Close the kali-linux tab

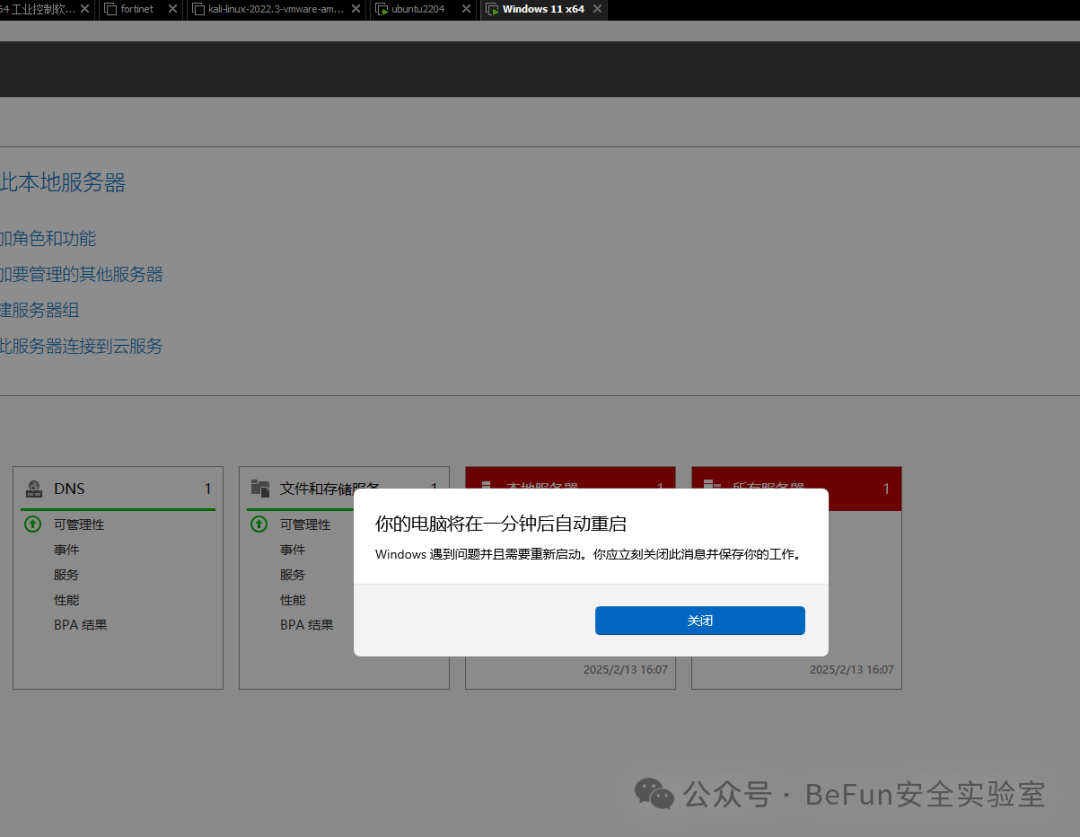point(355,9)
